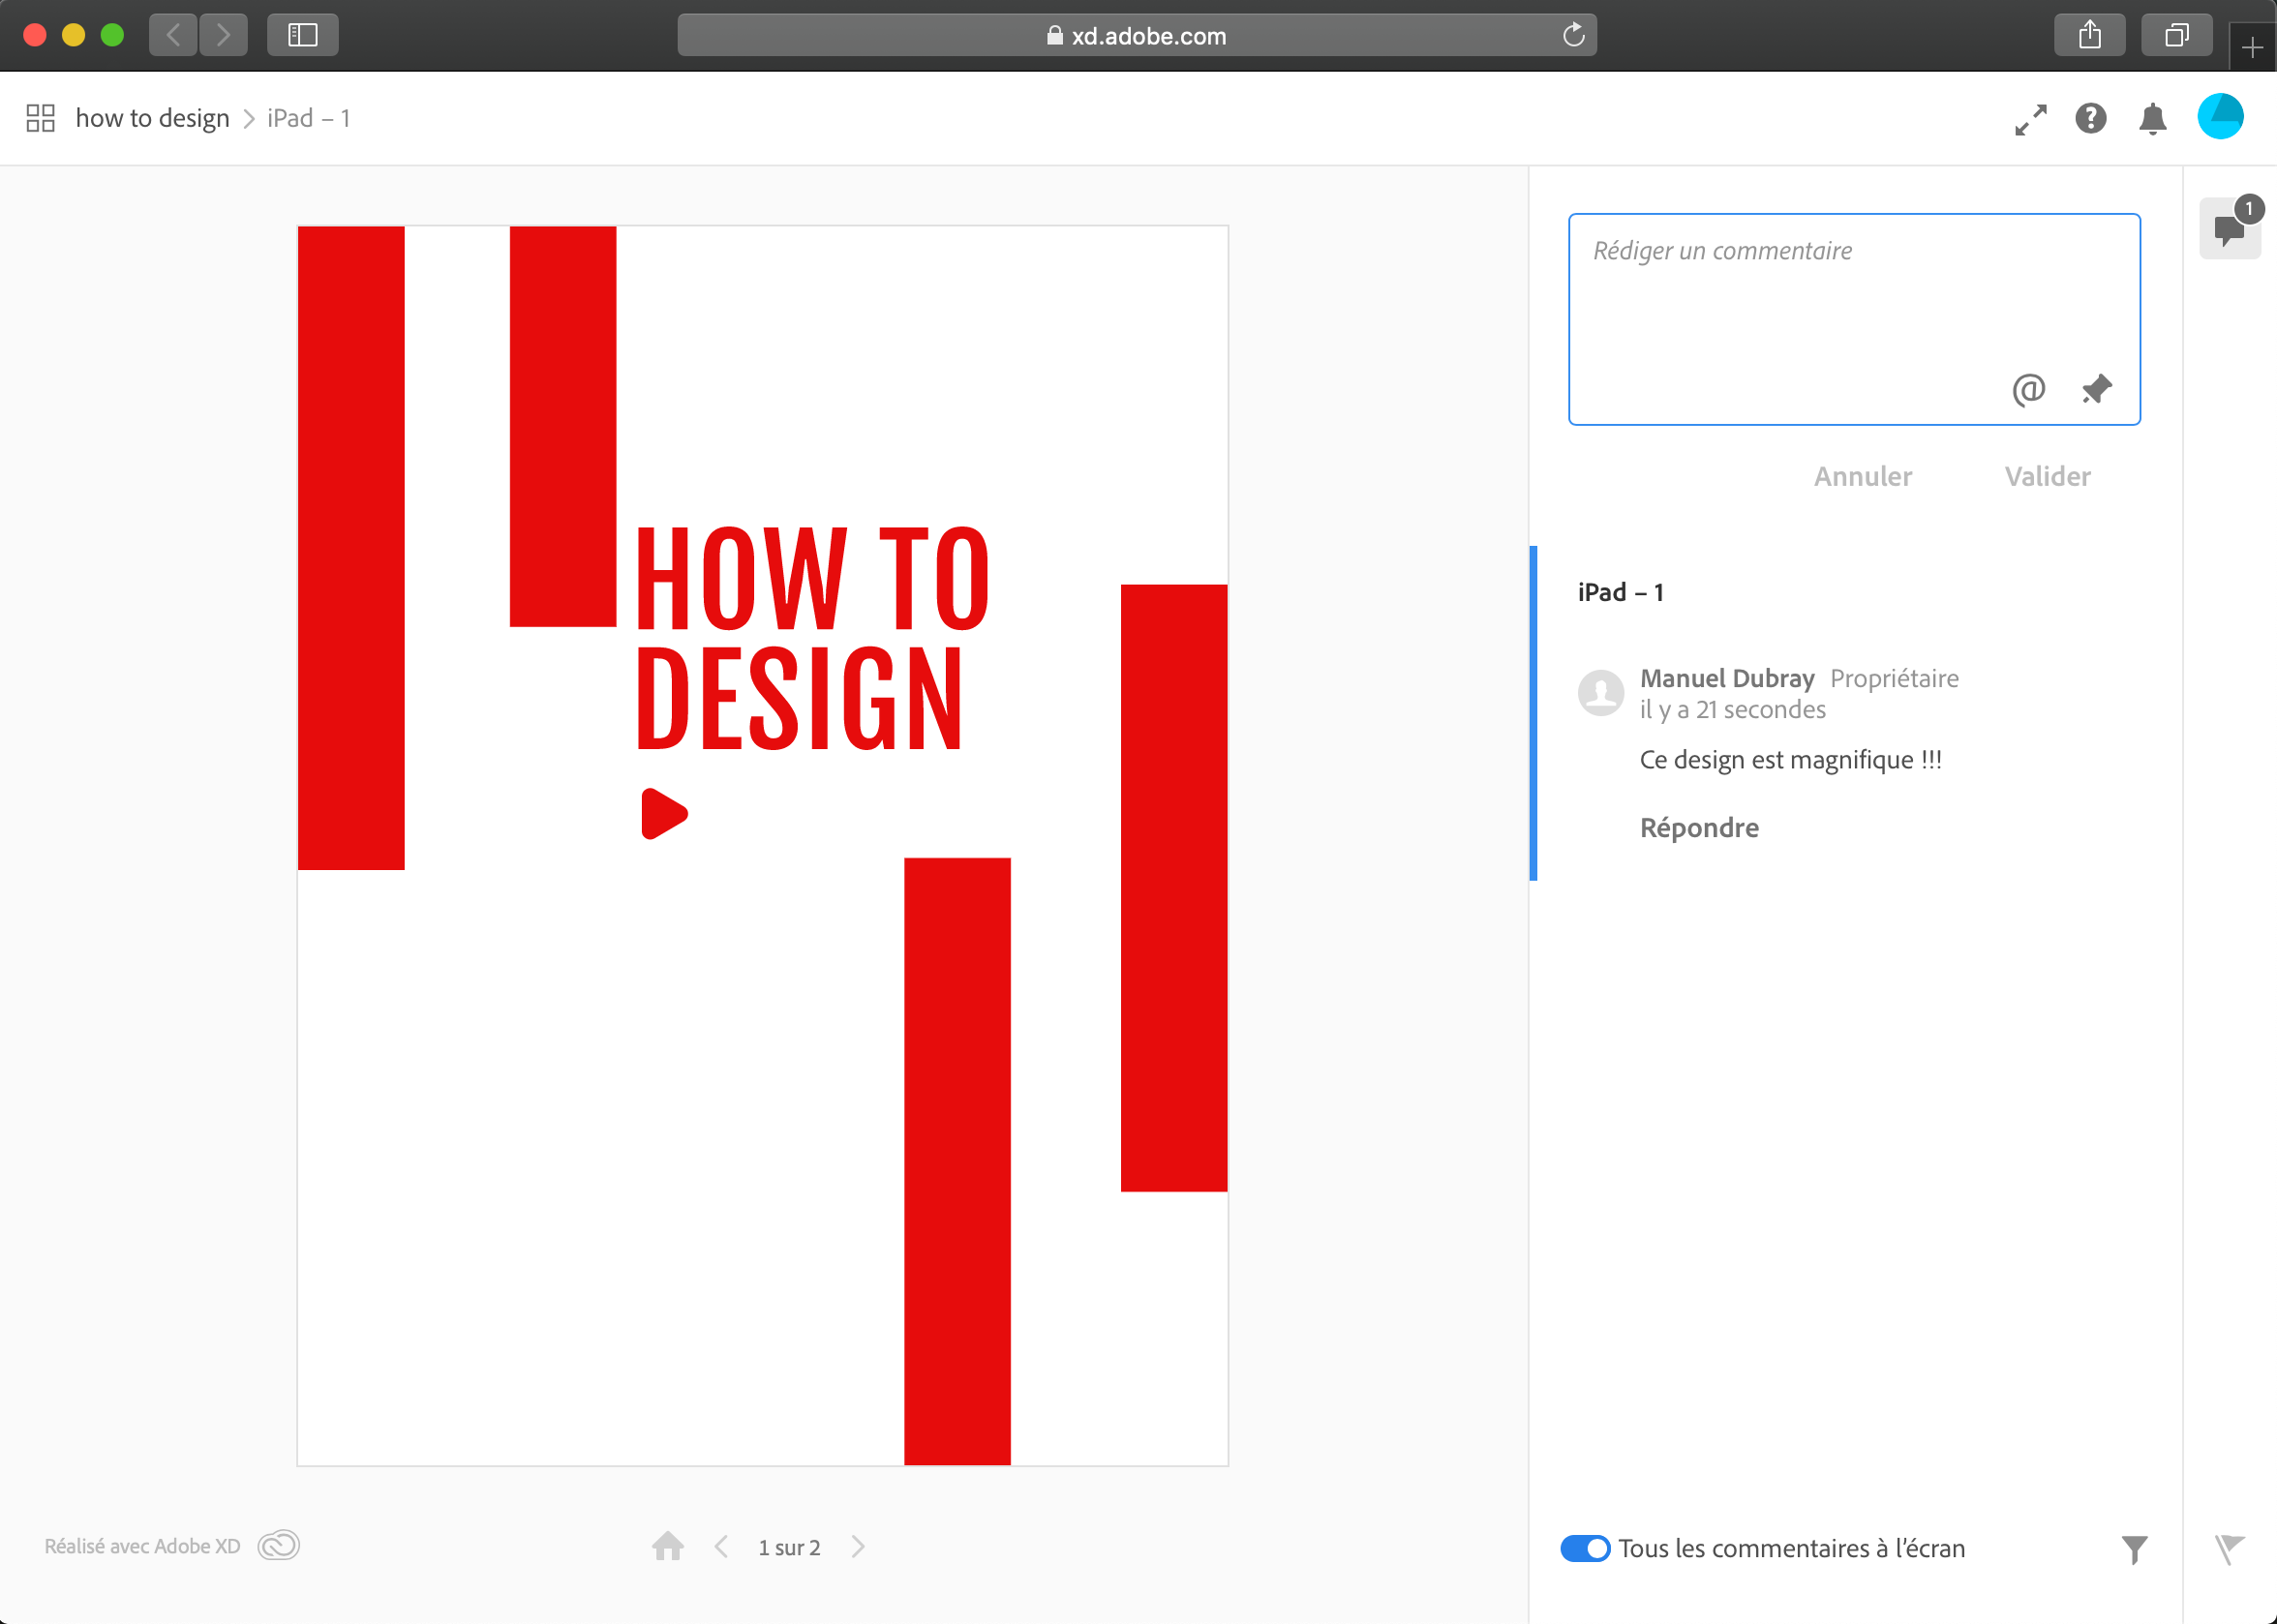The width and height of the screenshot is (2277, 1624).
Task: Navigate to next artboard using right arrow
Action: (x=862, y=1547)
